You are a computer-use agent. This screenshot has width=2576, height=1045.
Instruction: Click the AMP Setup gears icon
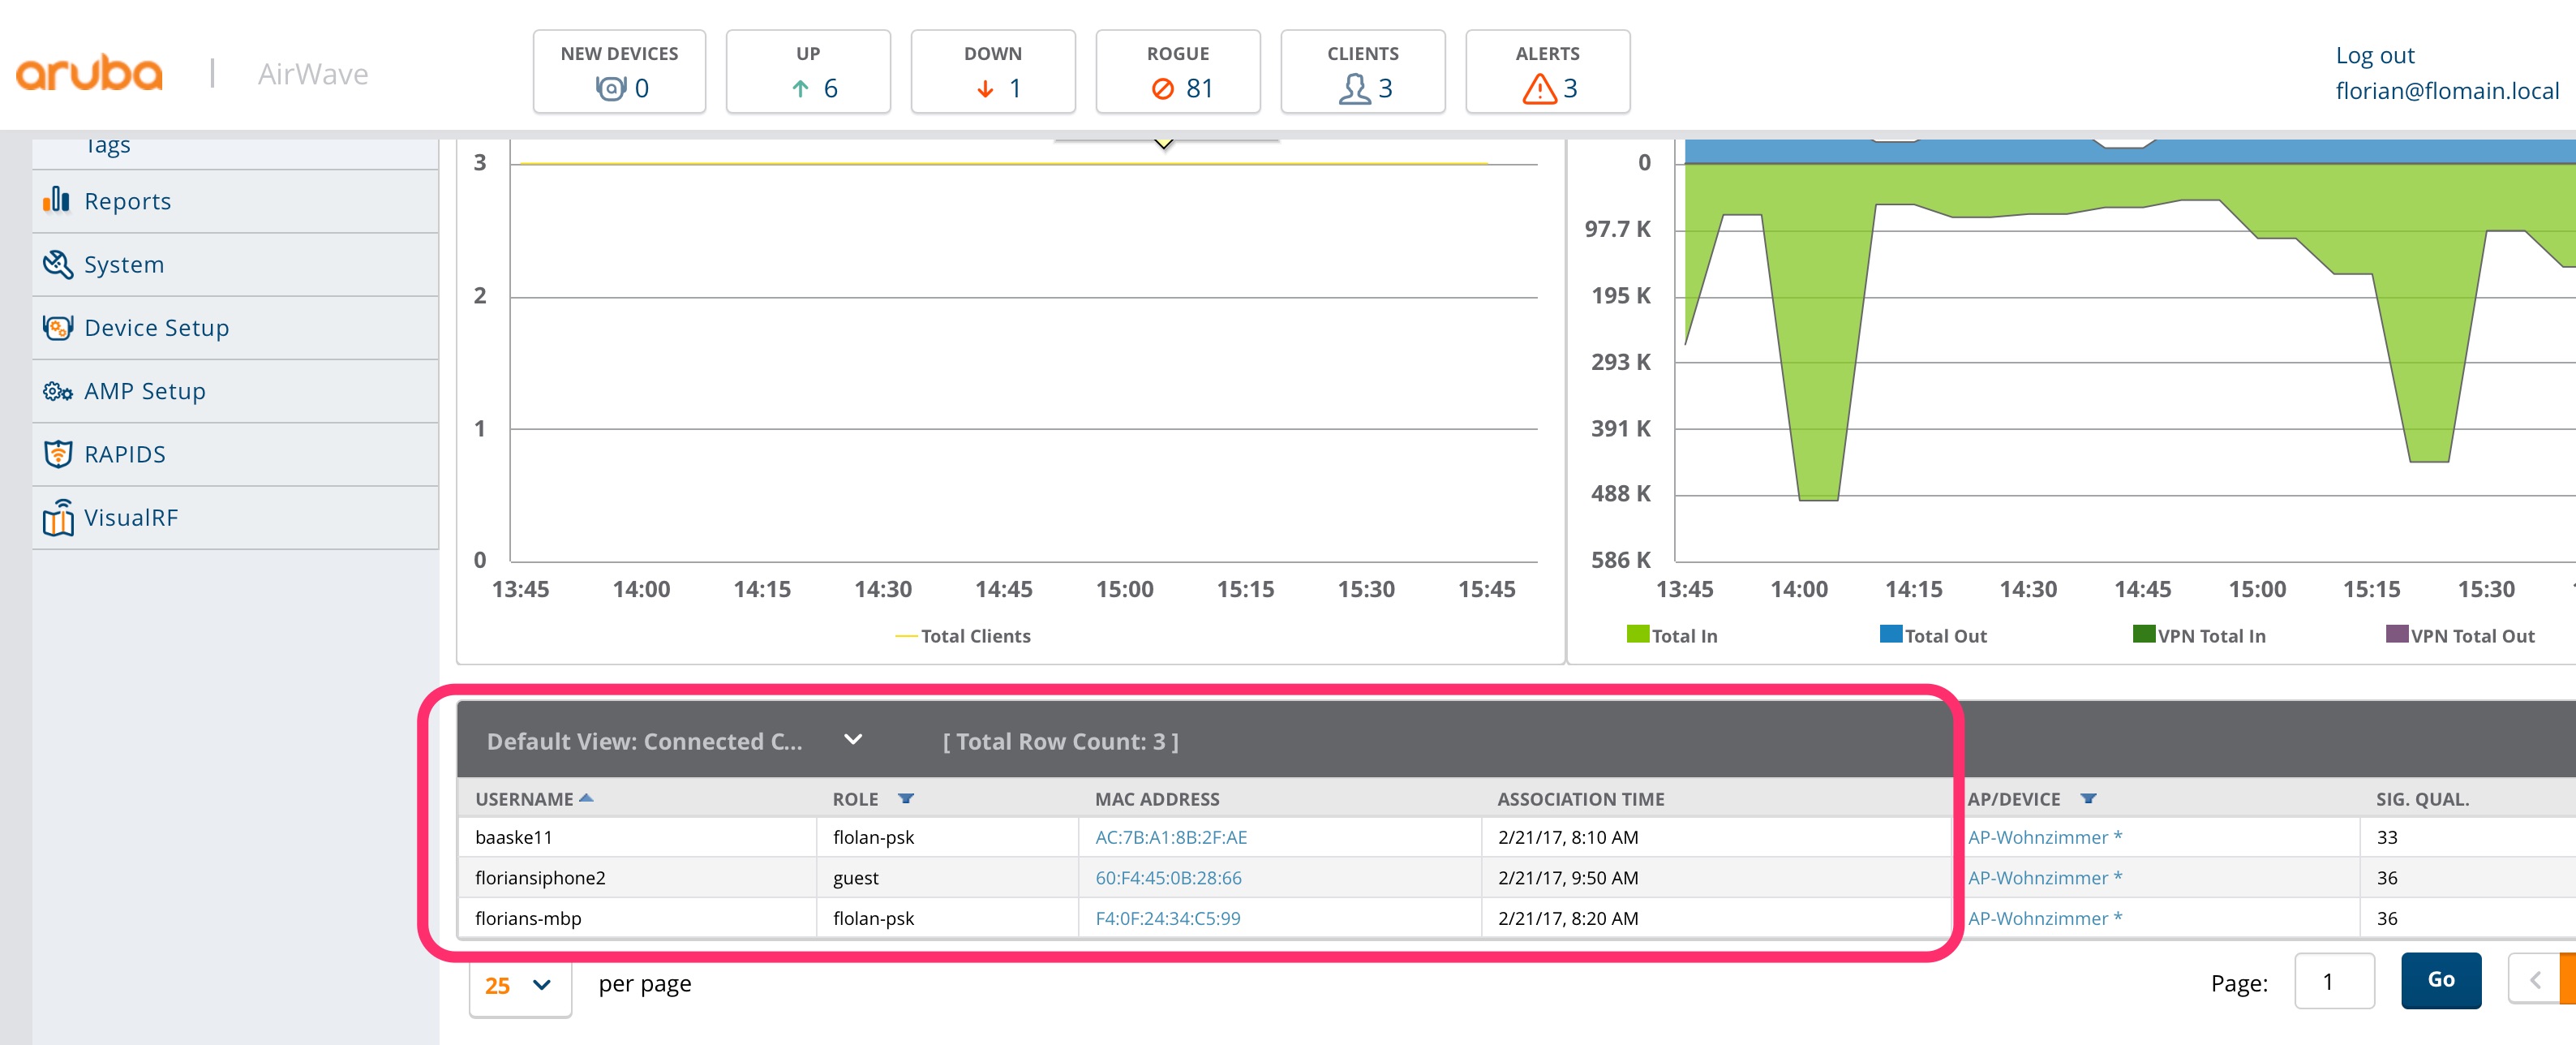[58, 391]
